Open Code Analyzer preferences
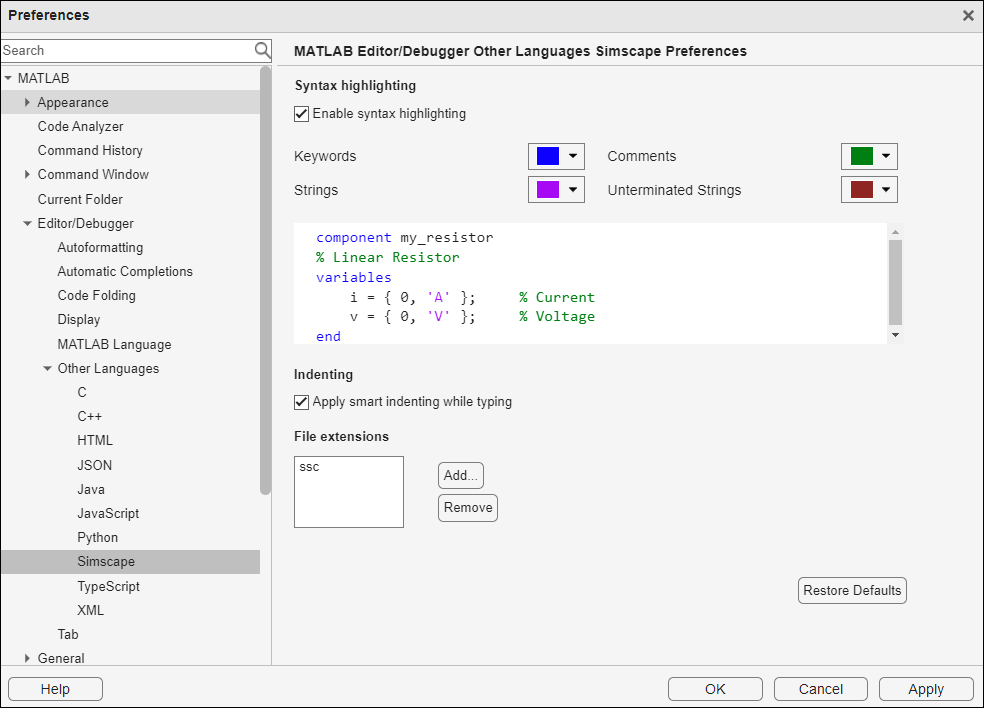984x708 pixels. click(x=80, y=126)
